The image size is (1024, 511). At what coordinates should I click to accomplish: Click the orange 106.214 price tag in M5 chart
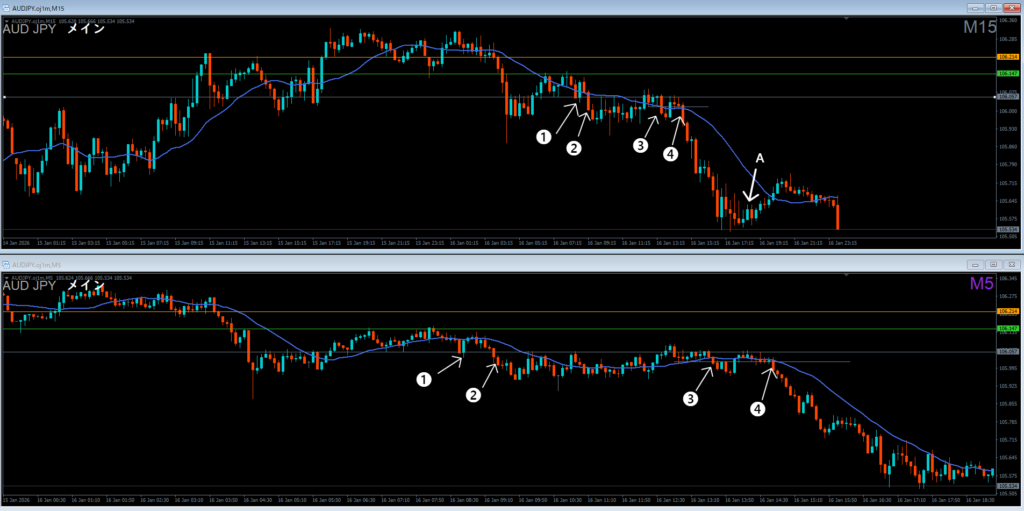[1007, 311]
